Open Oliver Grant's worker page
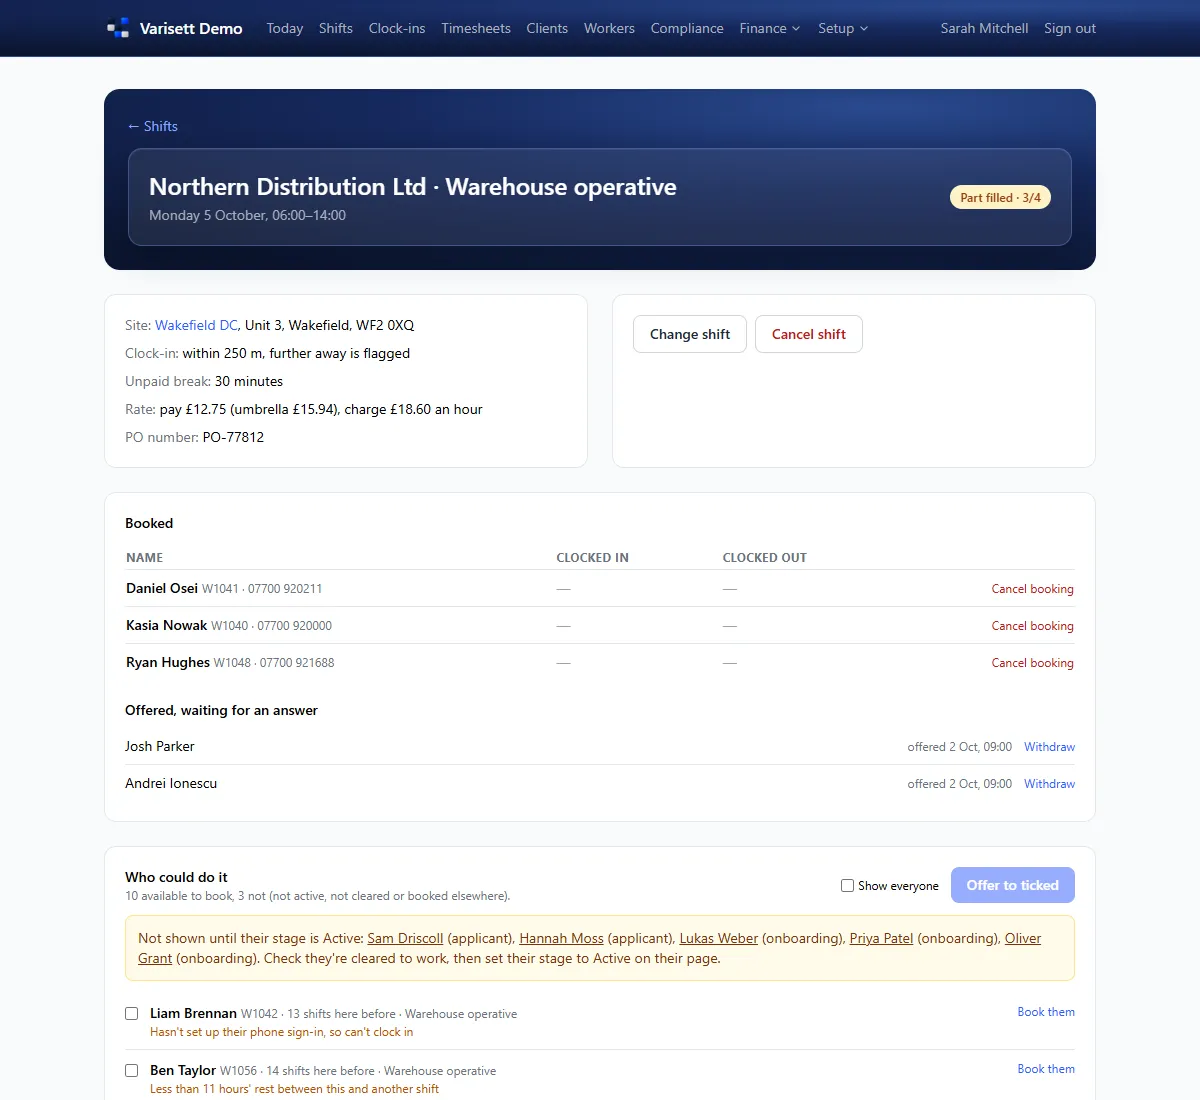The height and width of the screenshot is (1100, 1200). (1022, 938)
